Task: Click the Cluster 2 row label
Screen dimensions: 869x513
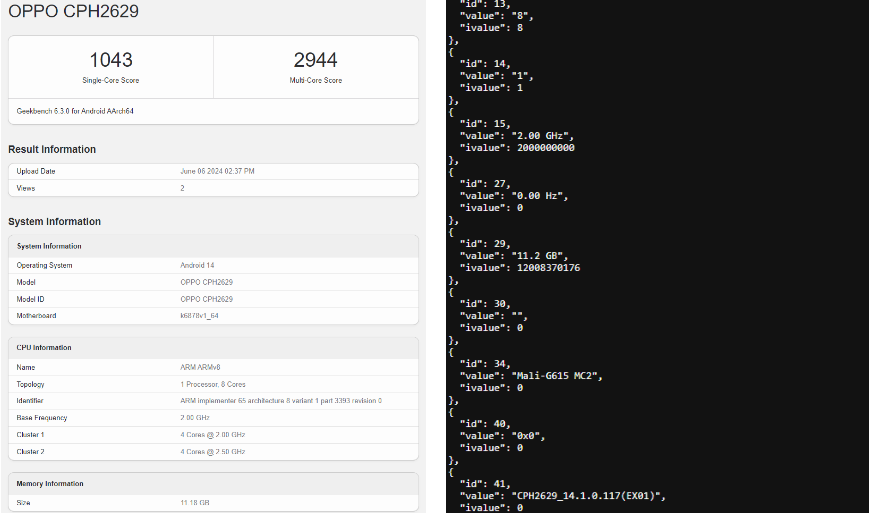Action: (x=30, y=452)
